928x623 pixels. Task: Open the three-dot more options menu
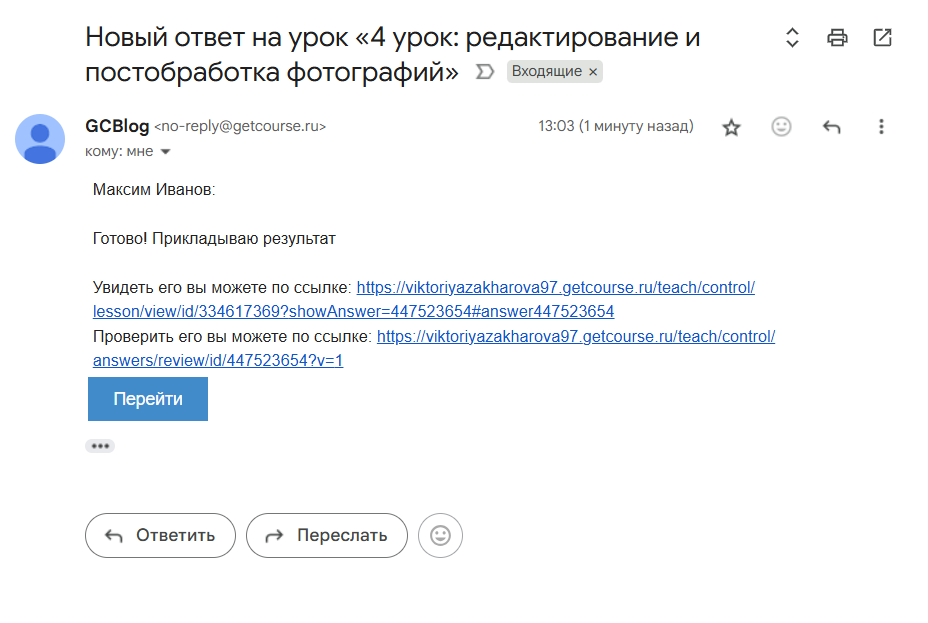point(881,126)
